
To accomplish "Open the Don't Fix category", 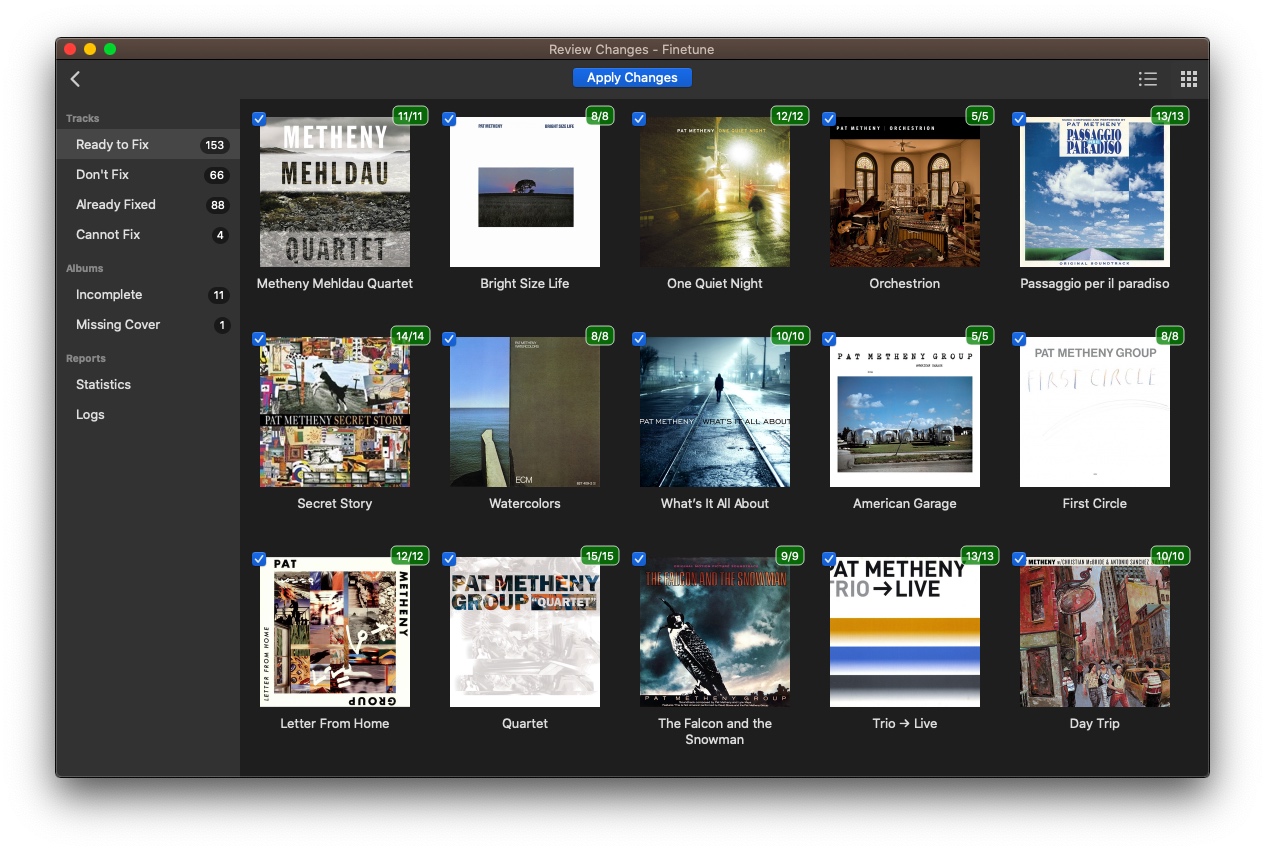I will [148, 174].
